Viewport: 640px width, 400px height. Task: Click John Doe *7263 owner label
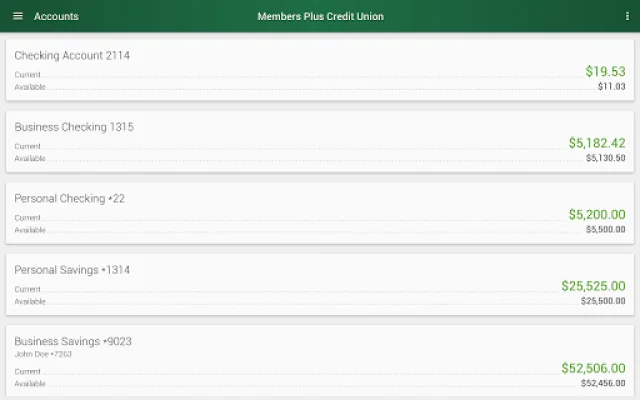(43, 354)
